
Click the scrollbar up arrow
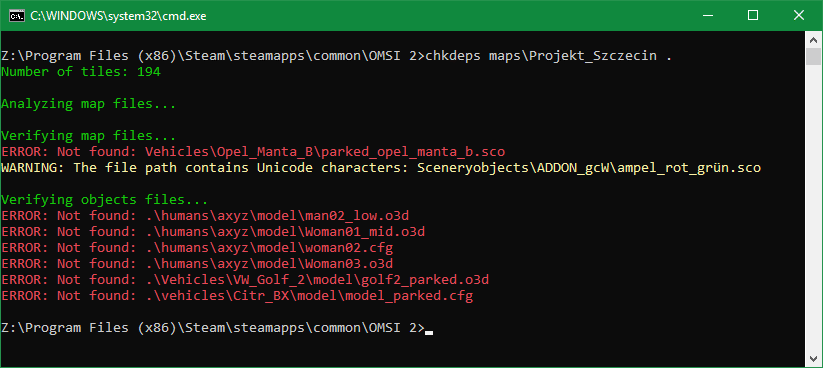pos(813,39)
